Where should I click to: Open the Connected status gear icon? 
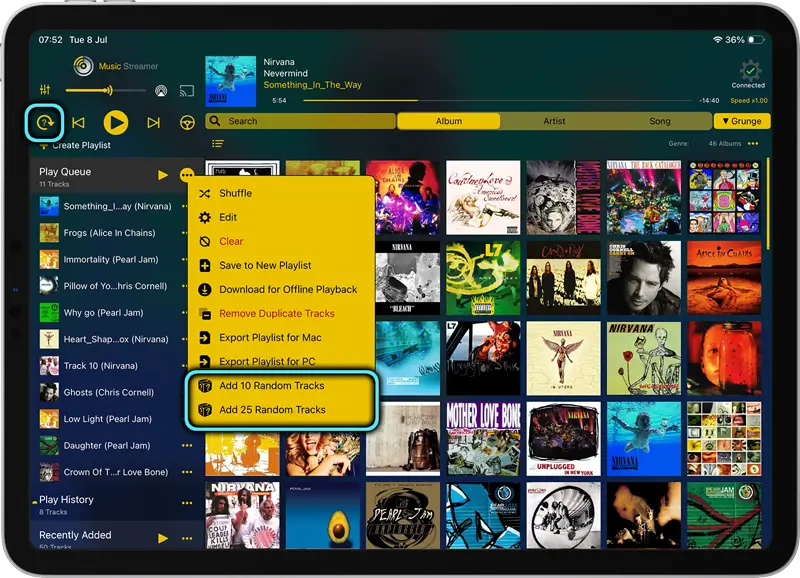750,71
